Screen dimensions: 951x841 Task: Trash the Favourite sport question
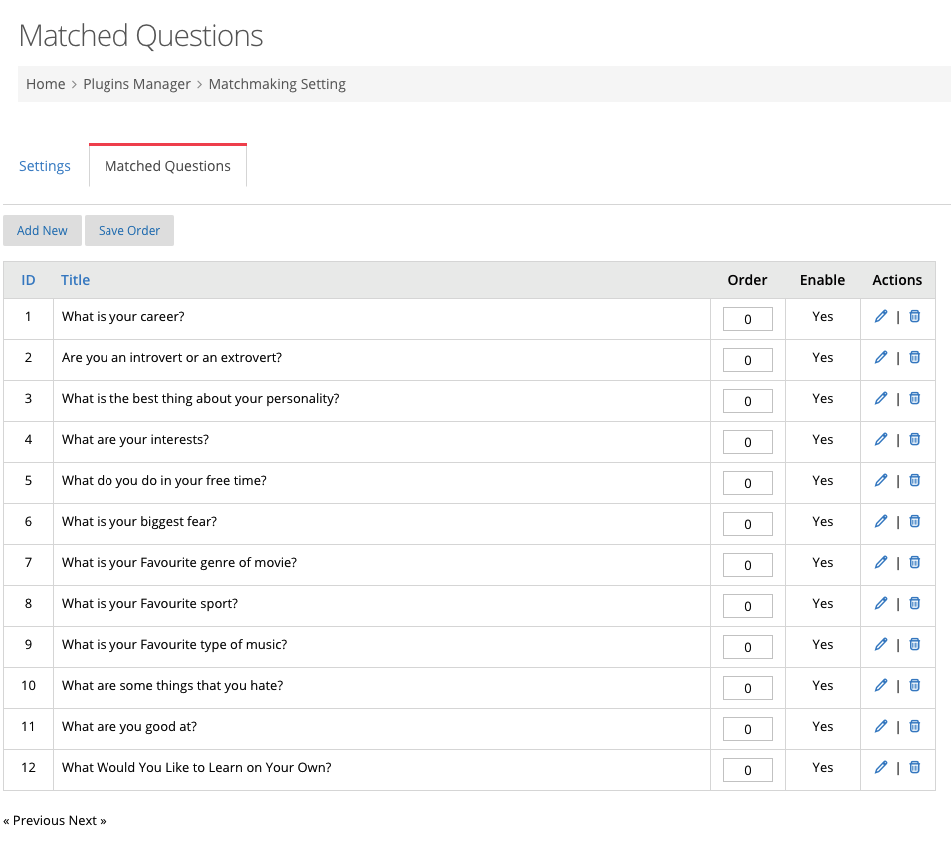[915, 603]
